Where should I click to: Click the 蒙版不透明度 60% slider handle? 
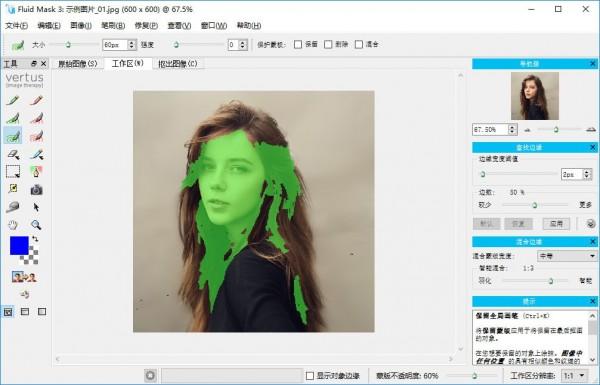[474, 376]
